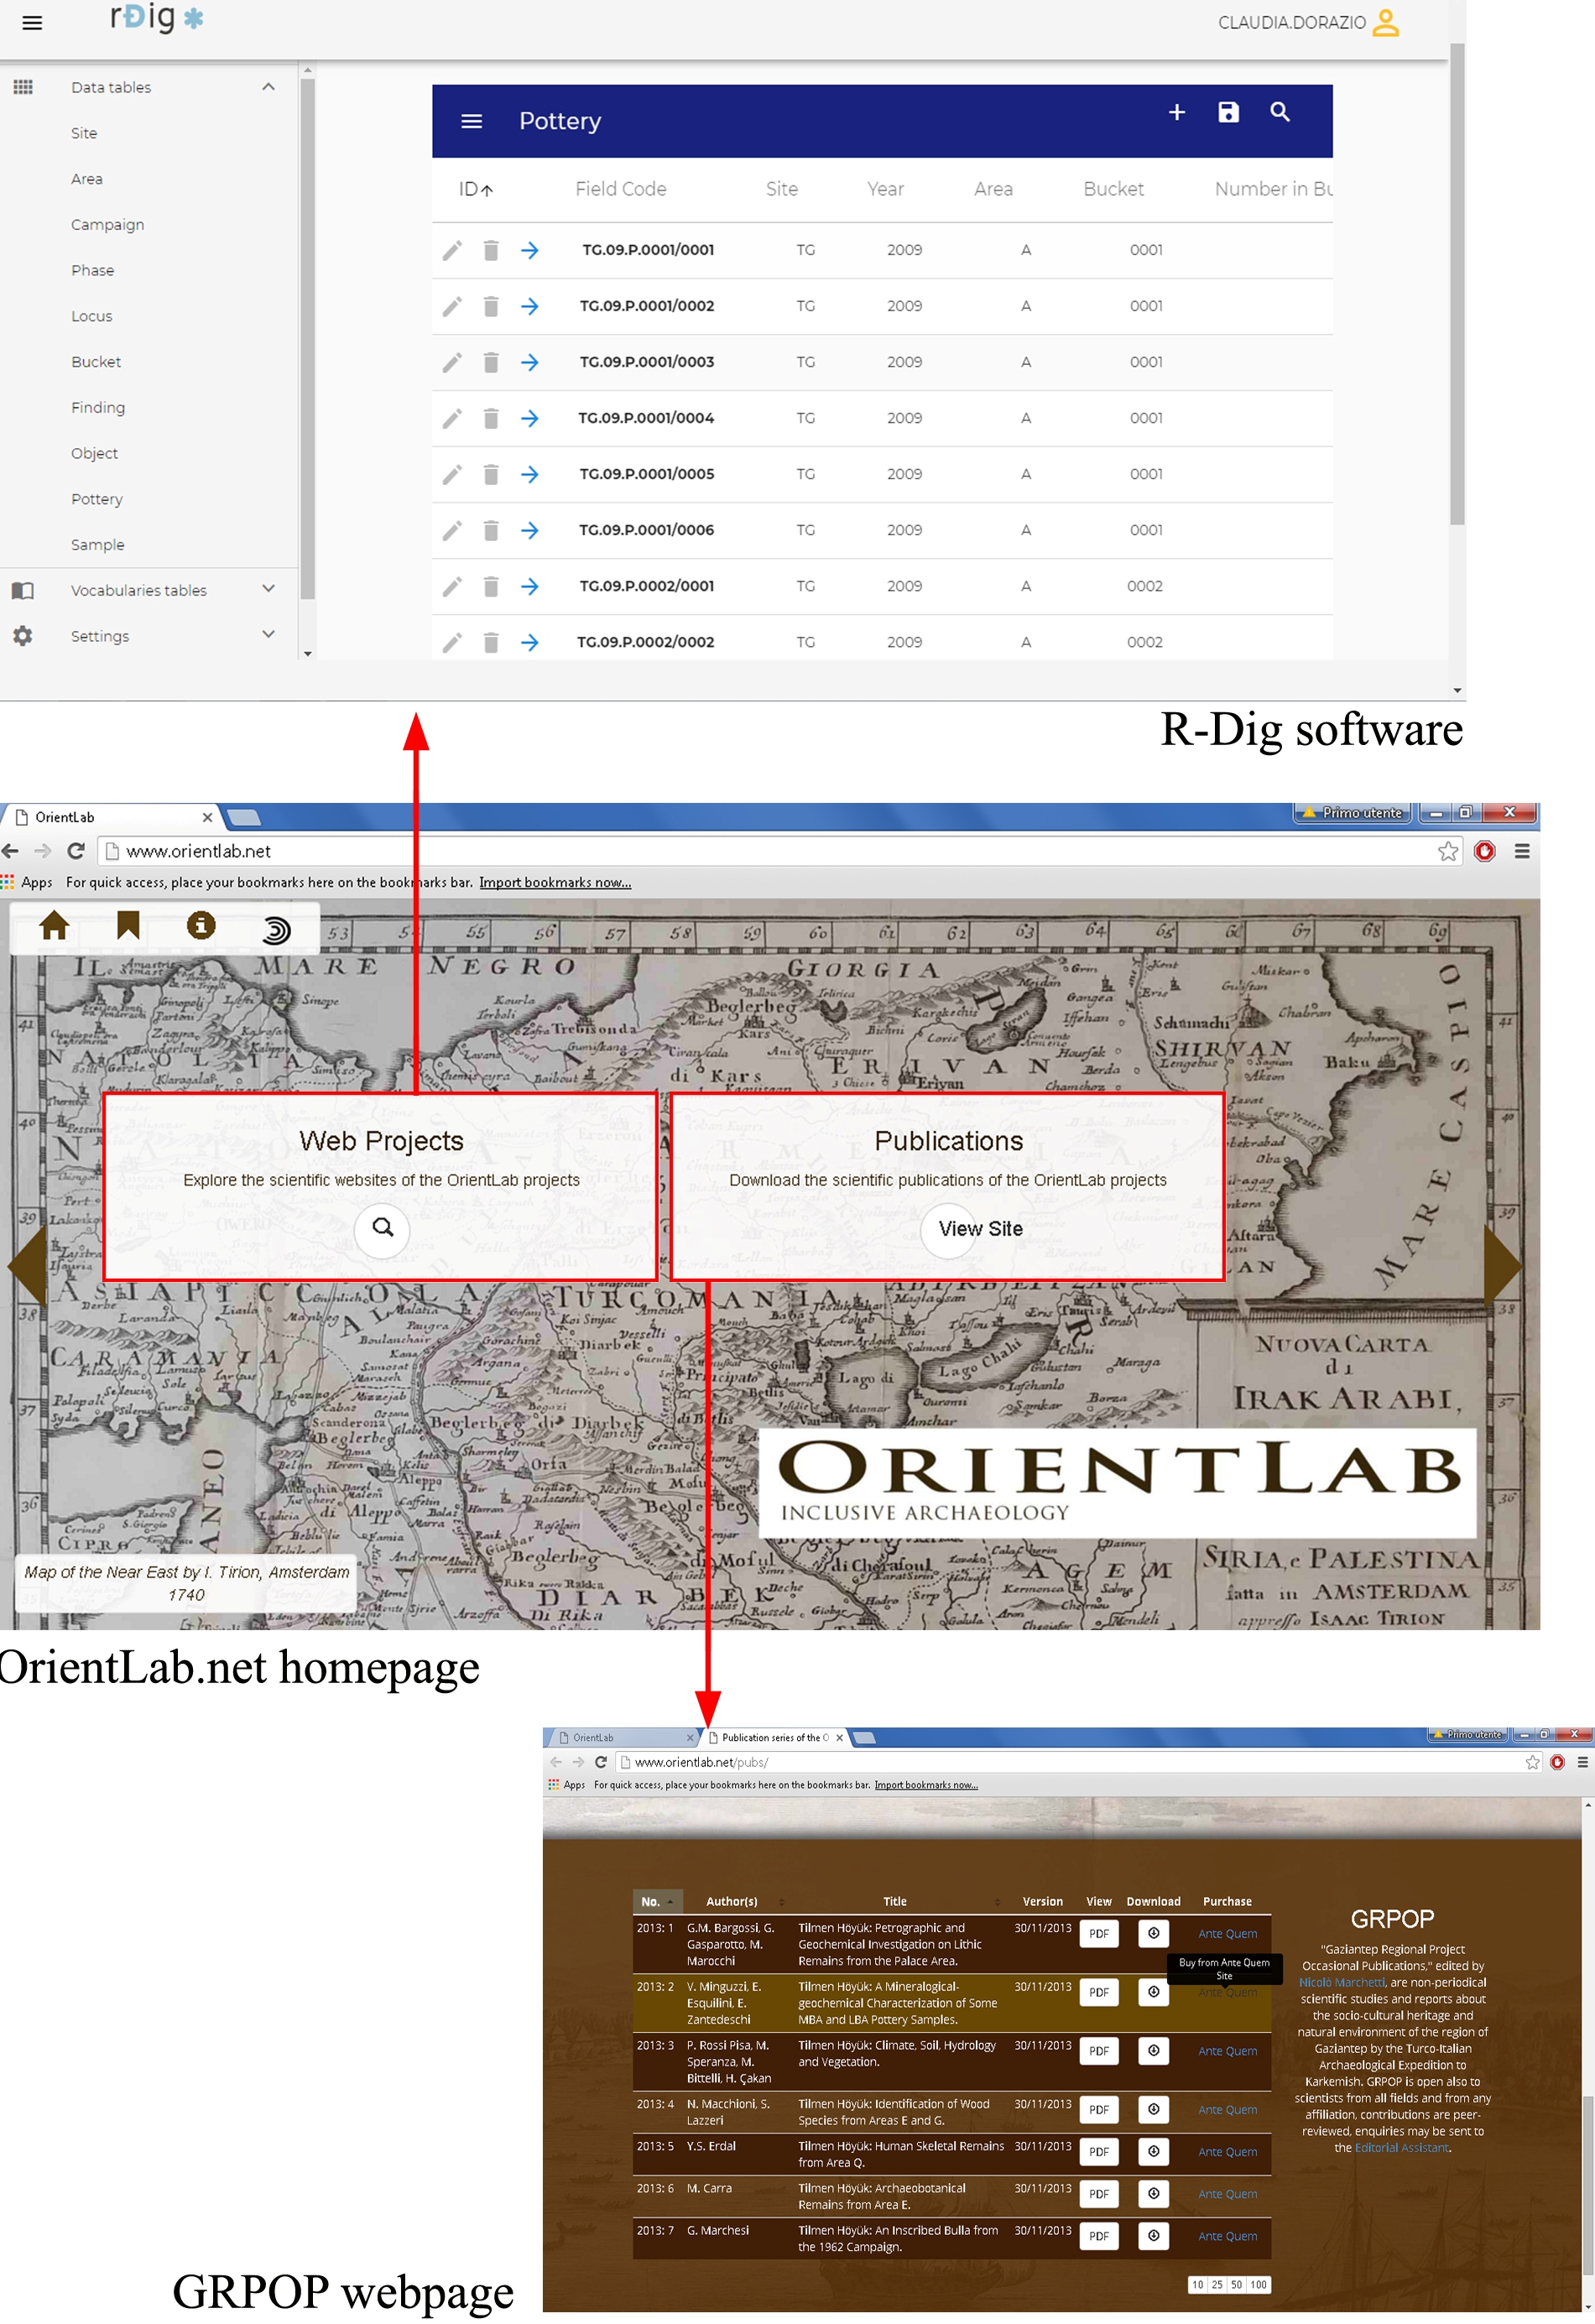Viewport: 1595px width, 2324px height.
Task: Open the Finding data table
Action: point(98,408)
